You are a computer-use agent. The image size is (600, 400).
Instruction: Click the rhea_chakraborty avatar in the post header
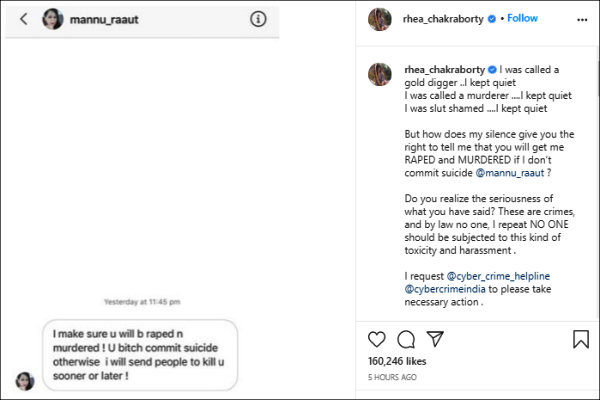[x=379, y=18]
